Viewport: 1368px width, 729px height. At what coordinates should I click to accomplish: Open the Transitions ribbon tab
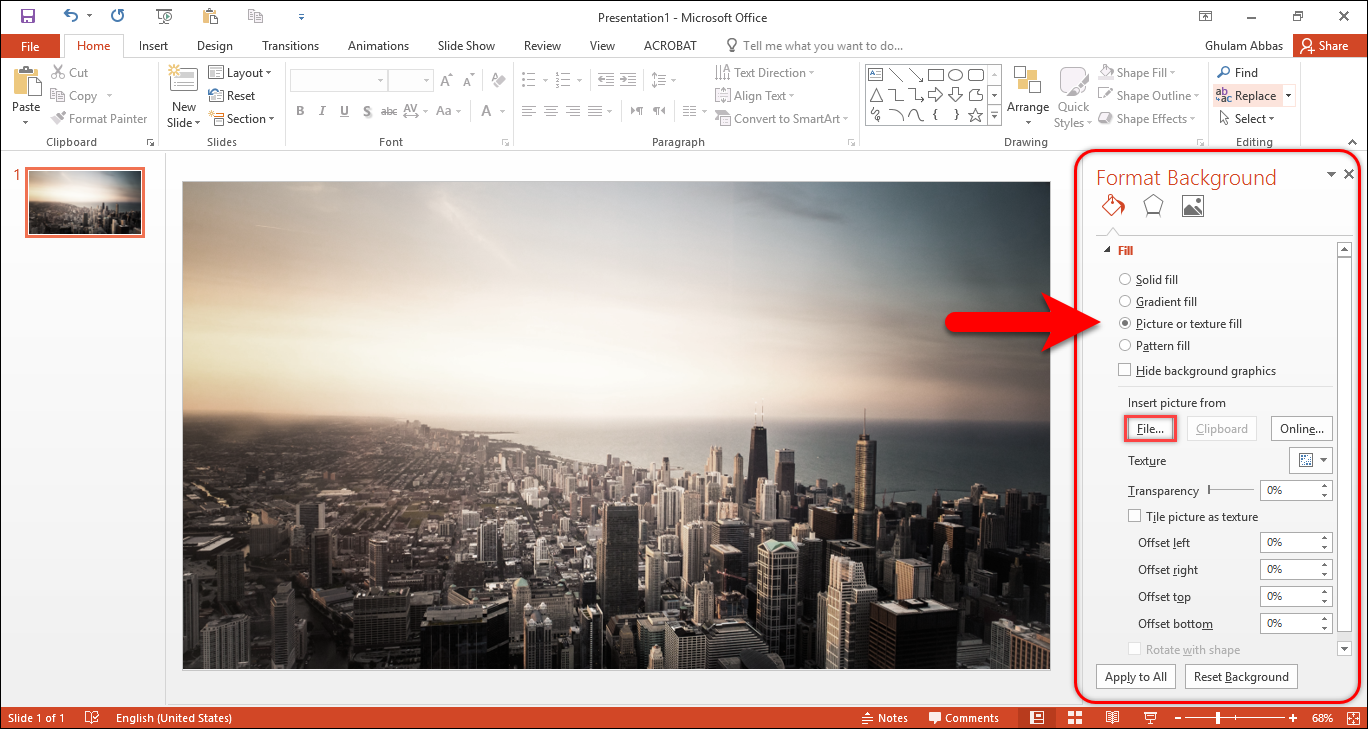coord(290,46)
